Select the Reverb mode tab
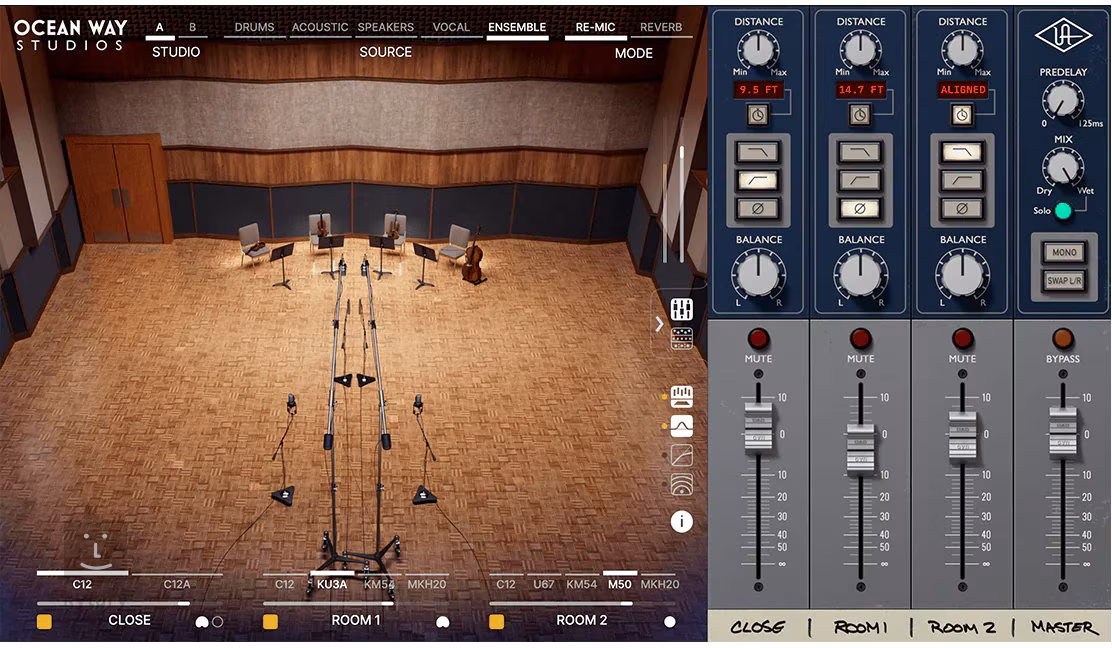Screen dimensions: 1112x648 coord(661,27)
